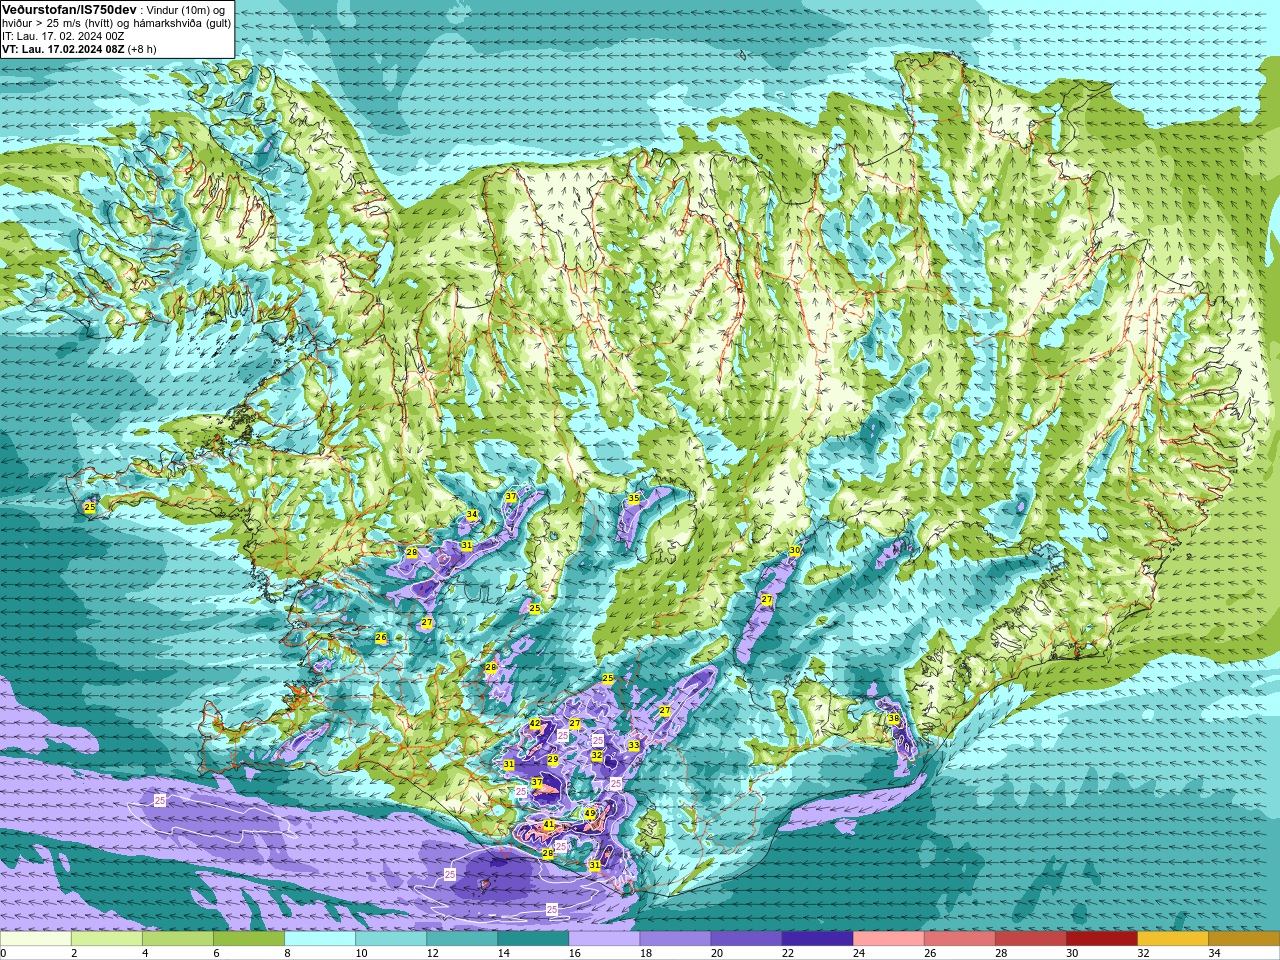The height and width of the screenshot is (960, 1280).
Task: Click the yellow 49 gust label
Action: 590,814
